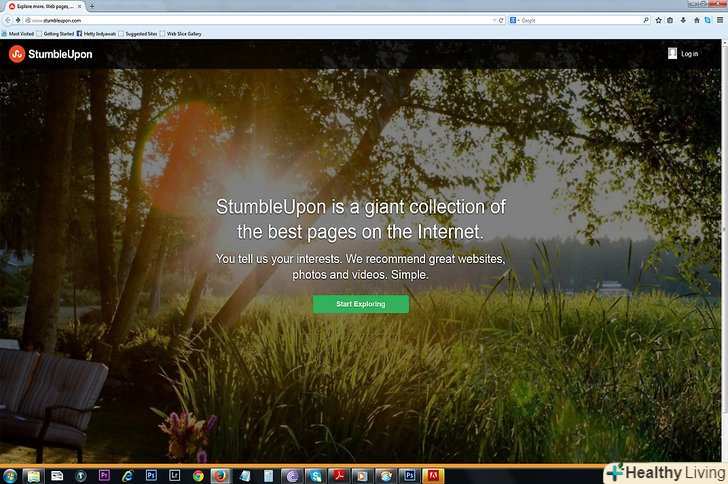Open Adobe Lightroom from the taskbar
The image size is (728, 484).
click(x=175, y=476)
